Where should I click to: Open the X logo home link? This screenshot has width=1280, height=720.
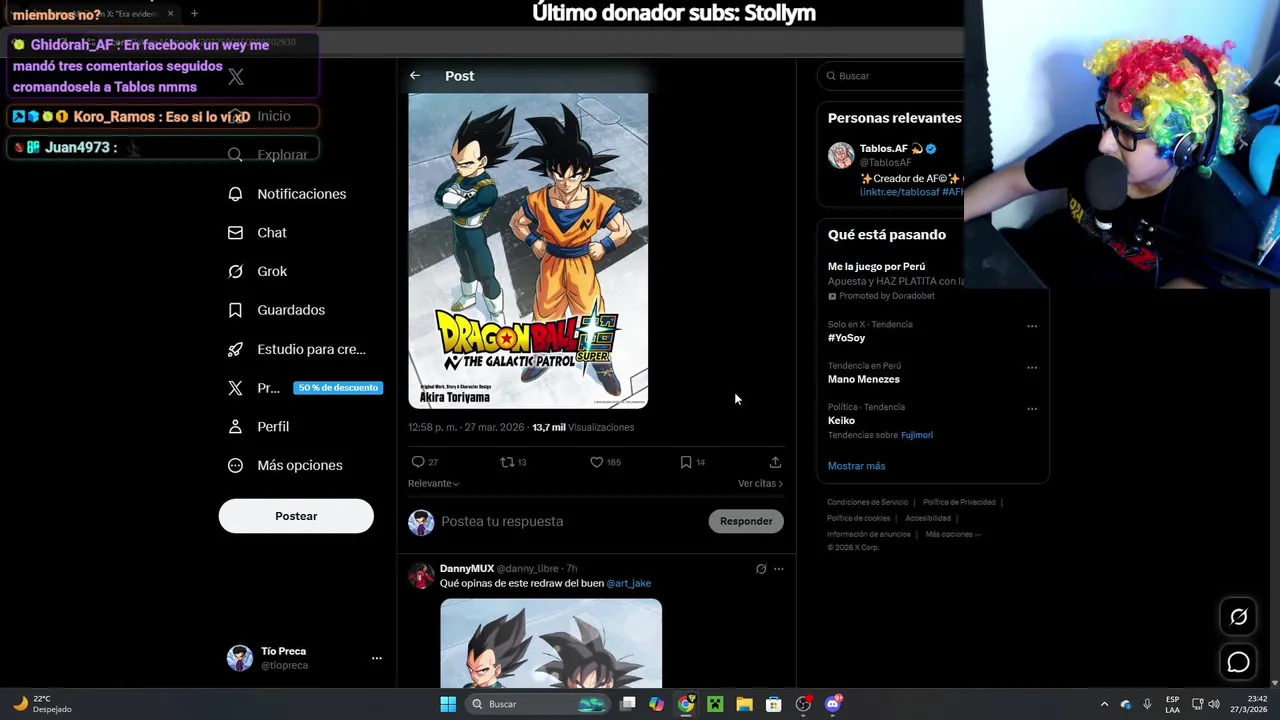pyautogui.click(x=236, y=77)
